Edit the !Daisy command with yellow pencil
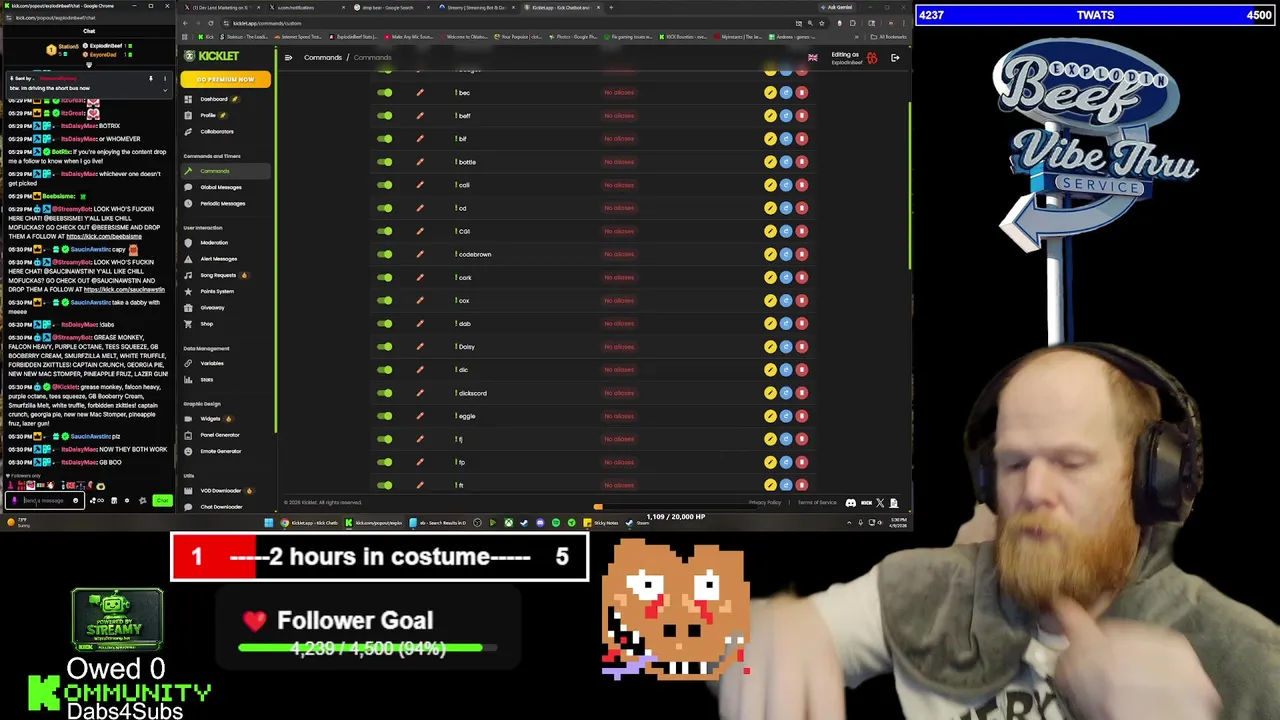1280x720 pixels. coord(770,346)
